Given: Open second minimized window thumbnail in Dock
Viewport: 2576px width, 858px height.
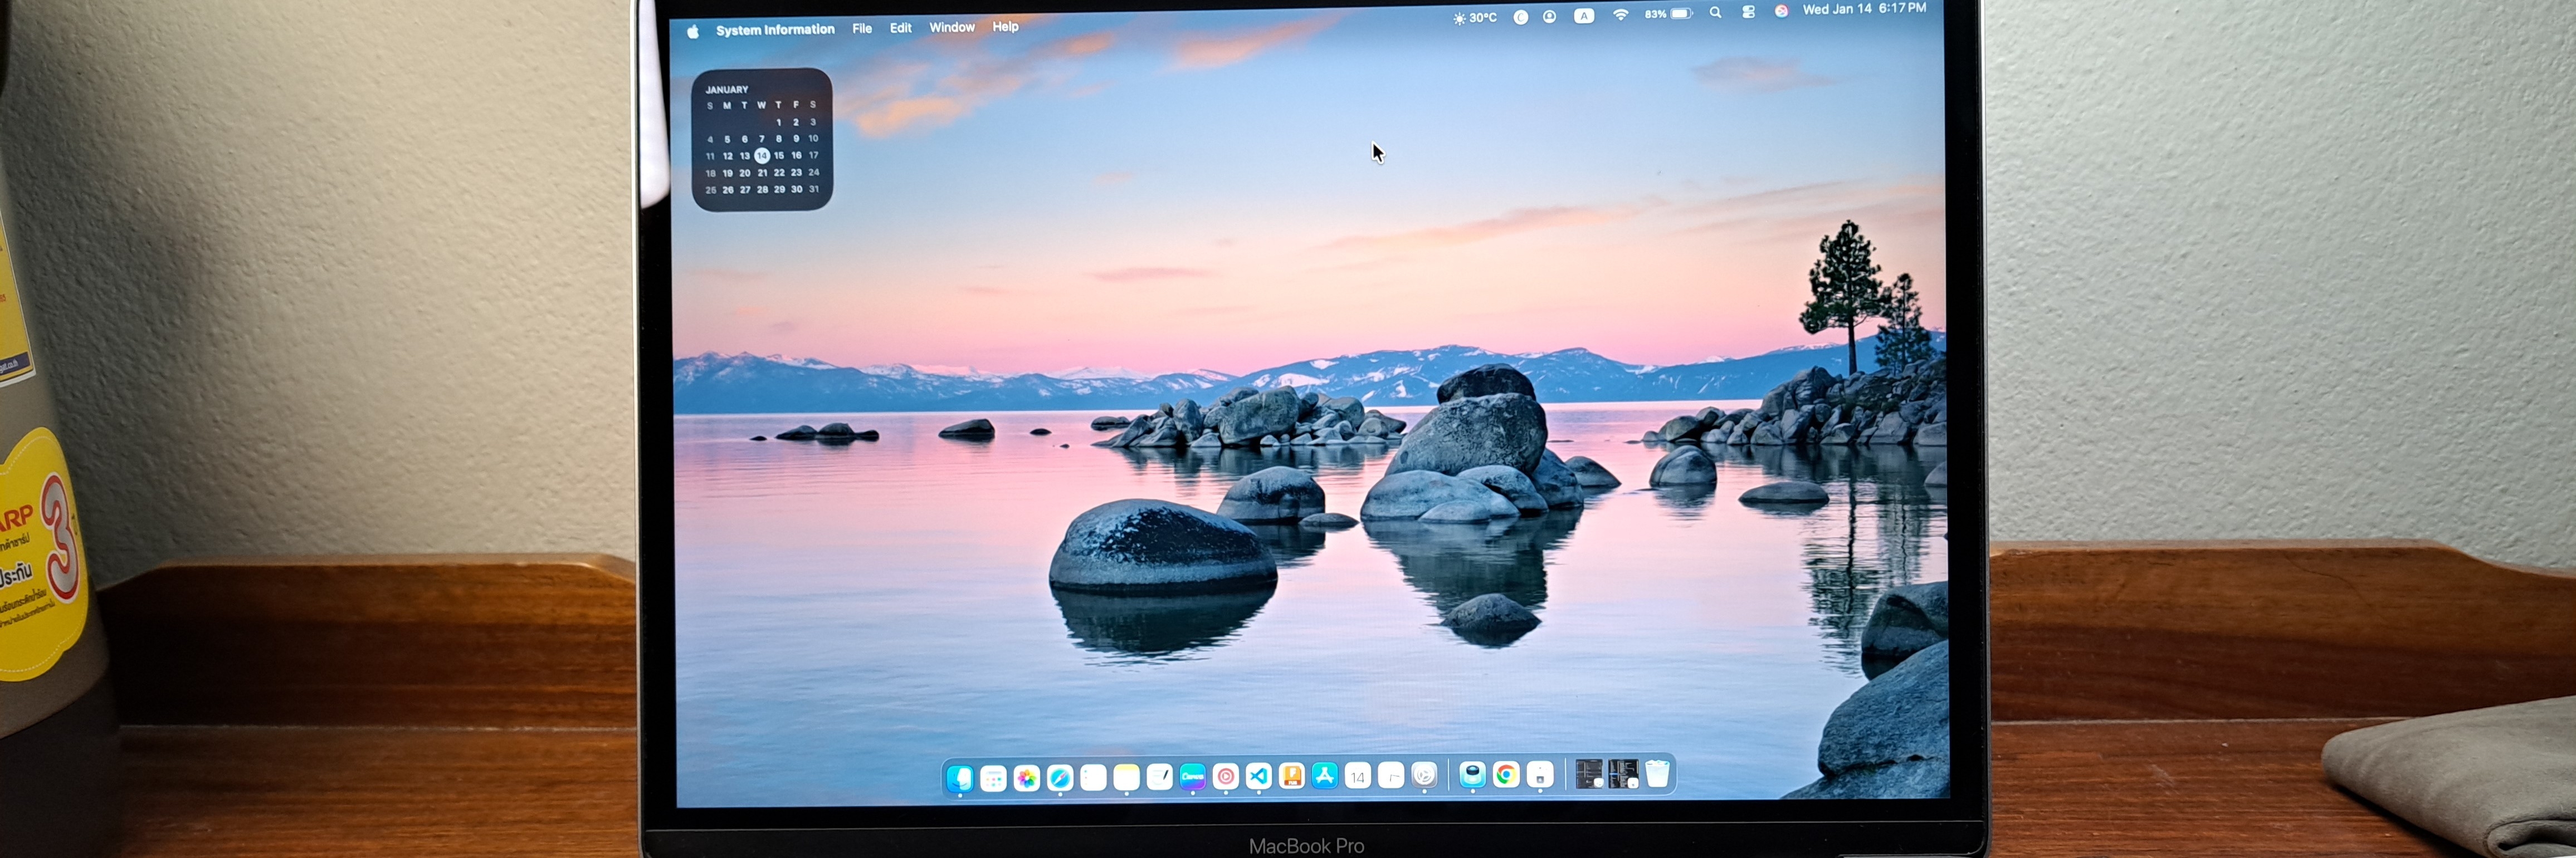Looking at the screenshot, I should (1624, 775).
